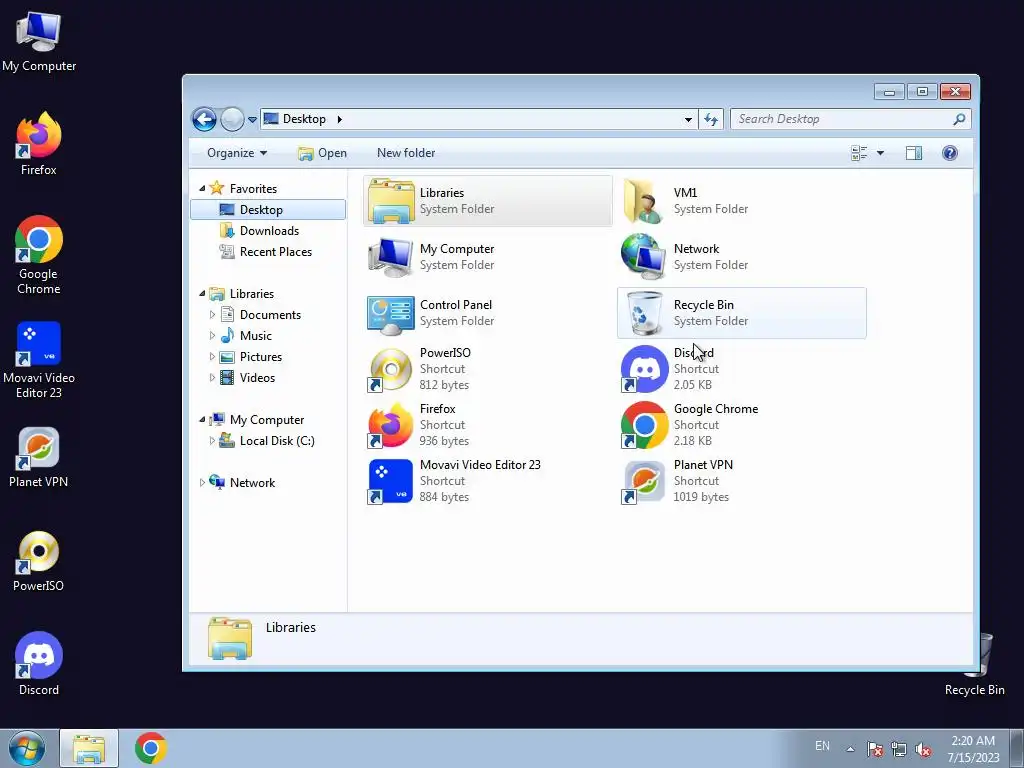Select the Planet VPN shortcut in Explorer

point(741,481)
